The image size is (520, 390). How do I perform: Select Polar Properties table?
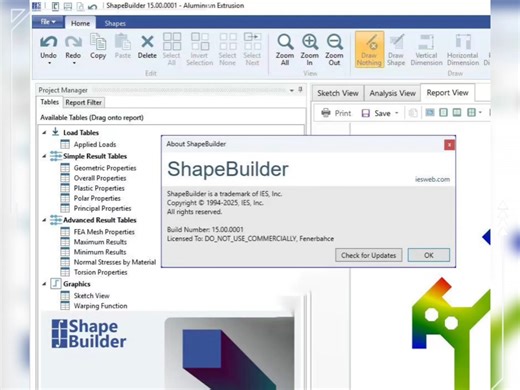(x=97, y=198)
